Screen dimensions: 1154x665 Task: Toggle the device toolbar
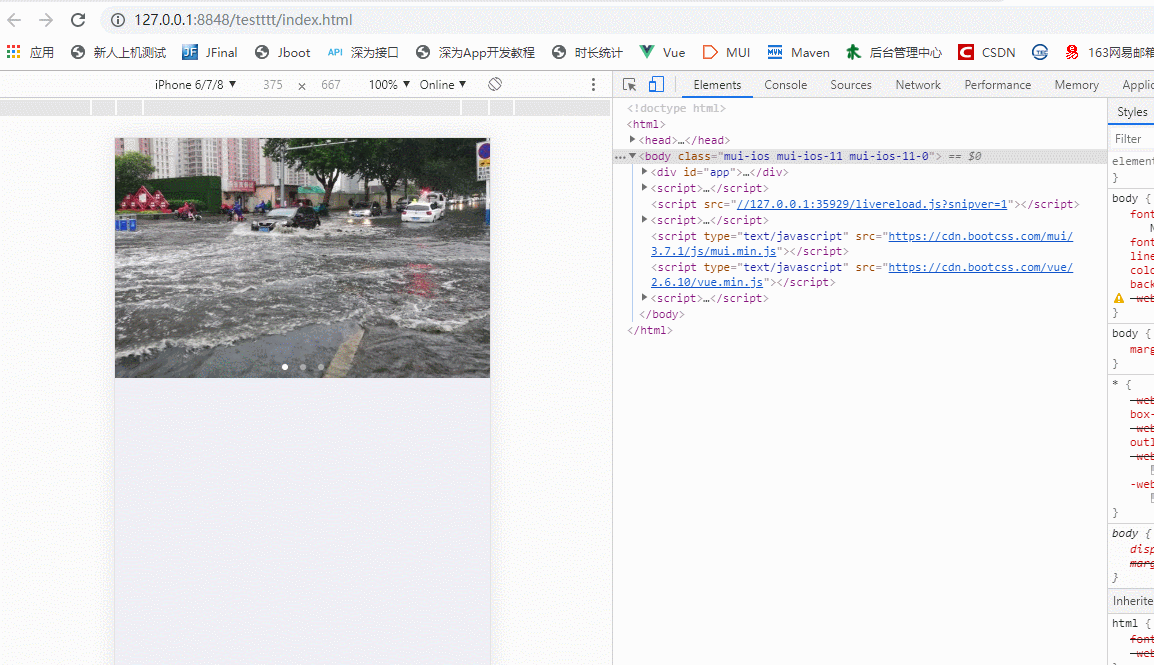click(656, 85)
